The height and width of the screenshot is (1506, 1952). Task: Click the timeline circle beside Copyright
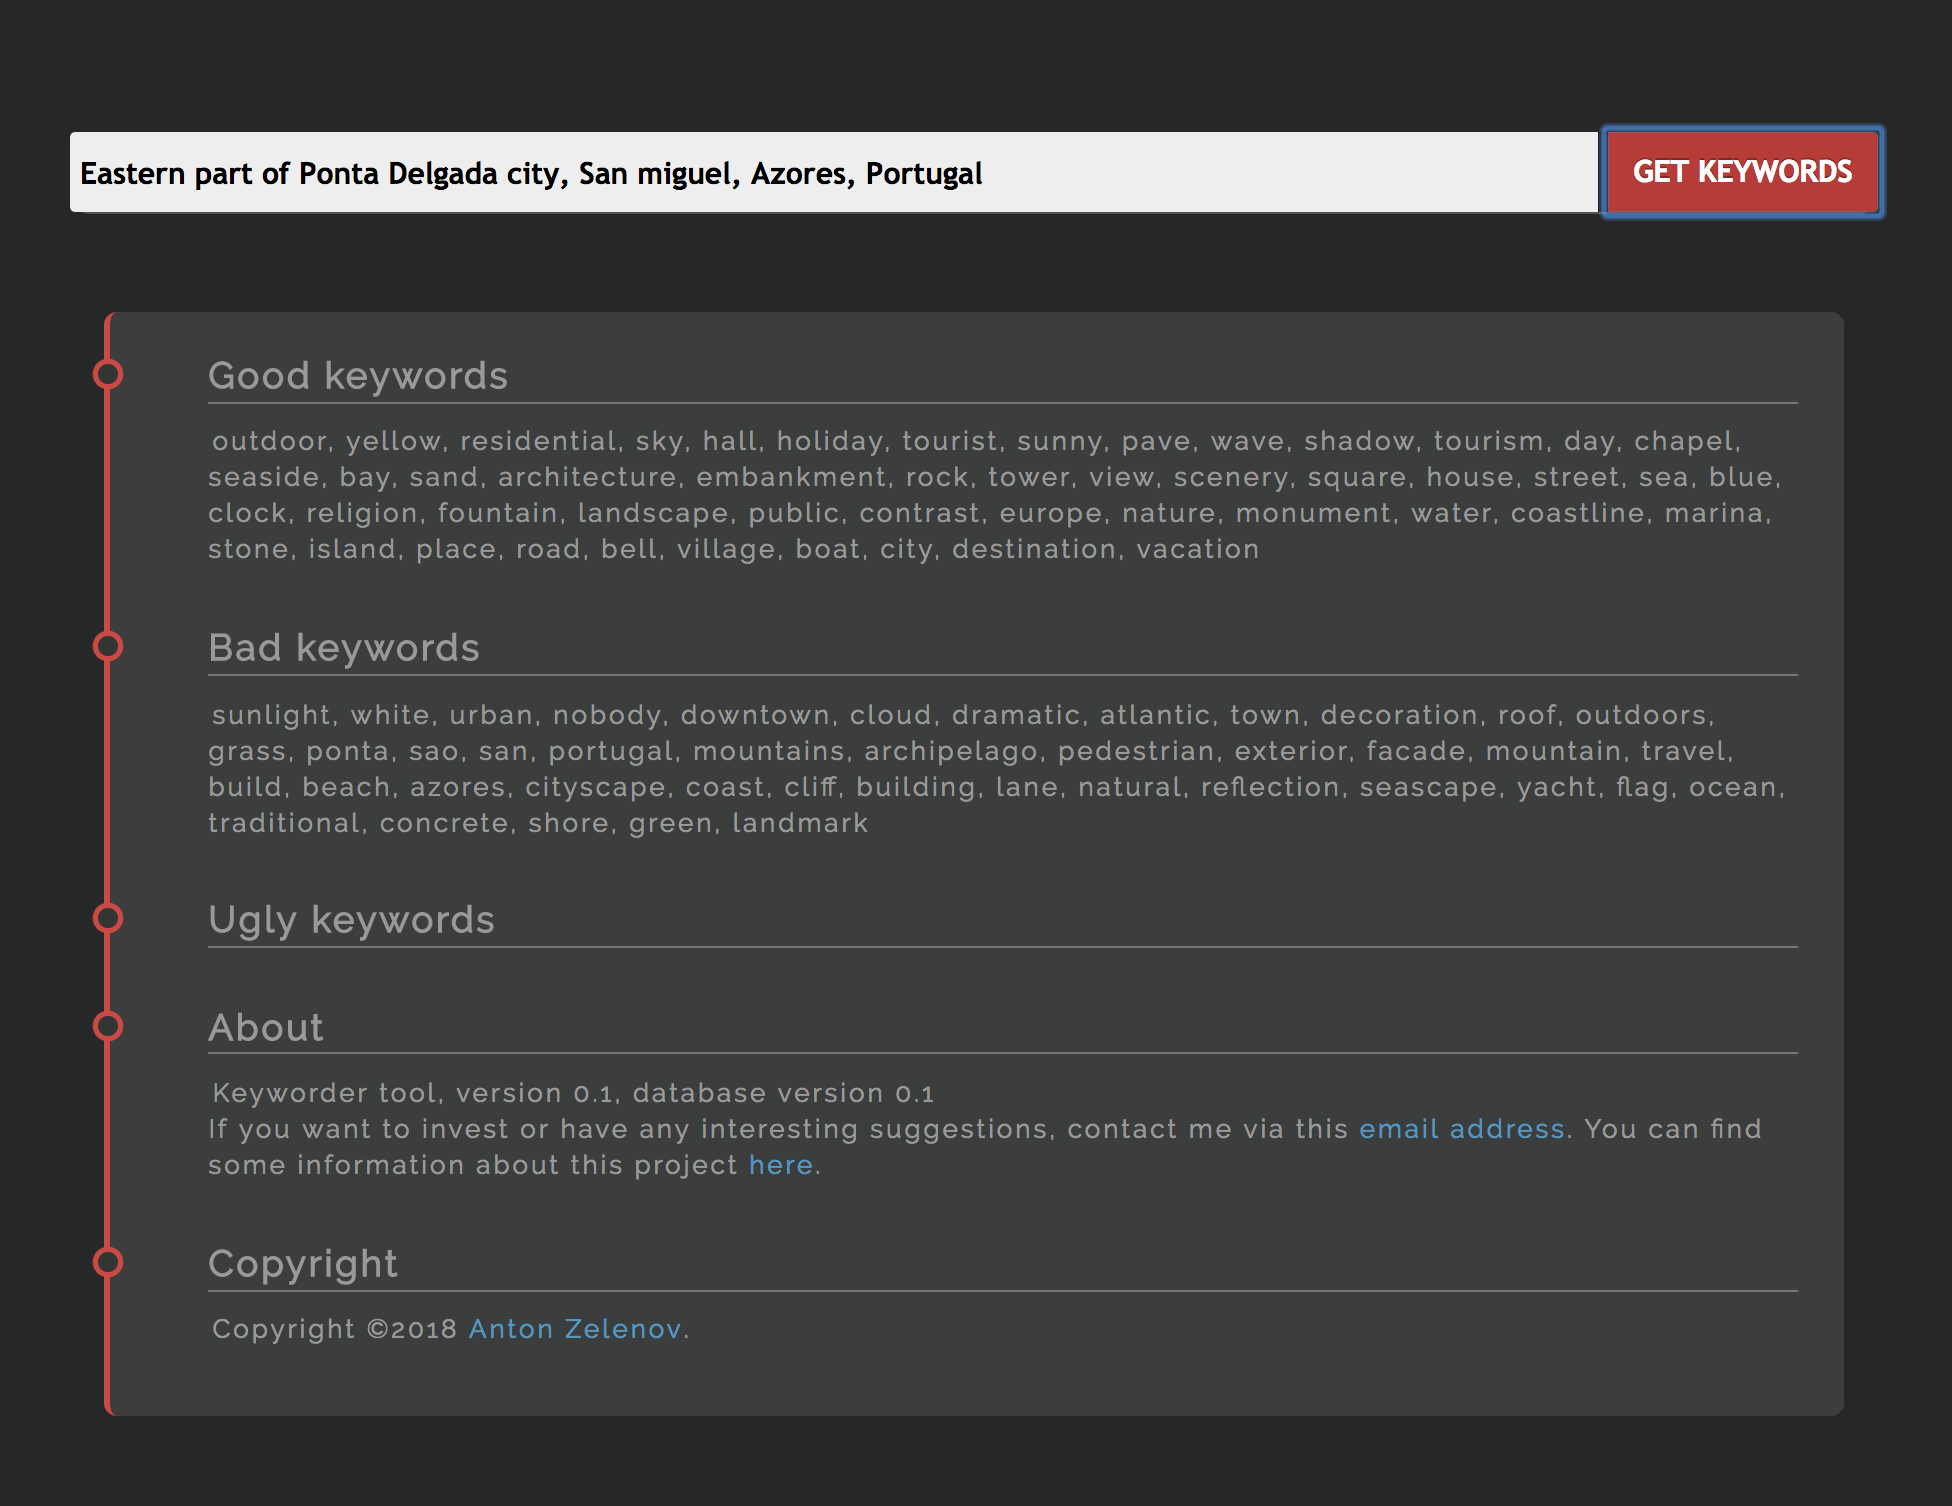108,1262
